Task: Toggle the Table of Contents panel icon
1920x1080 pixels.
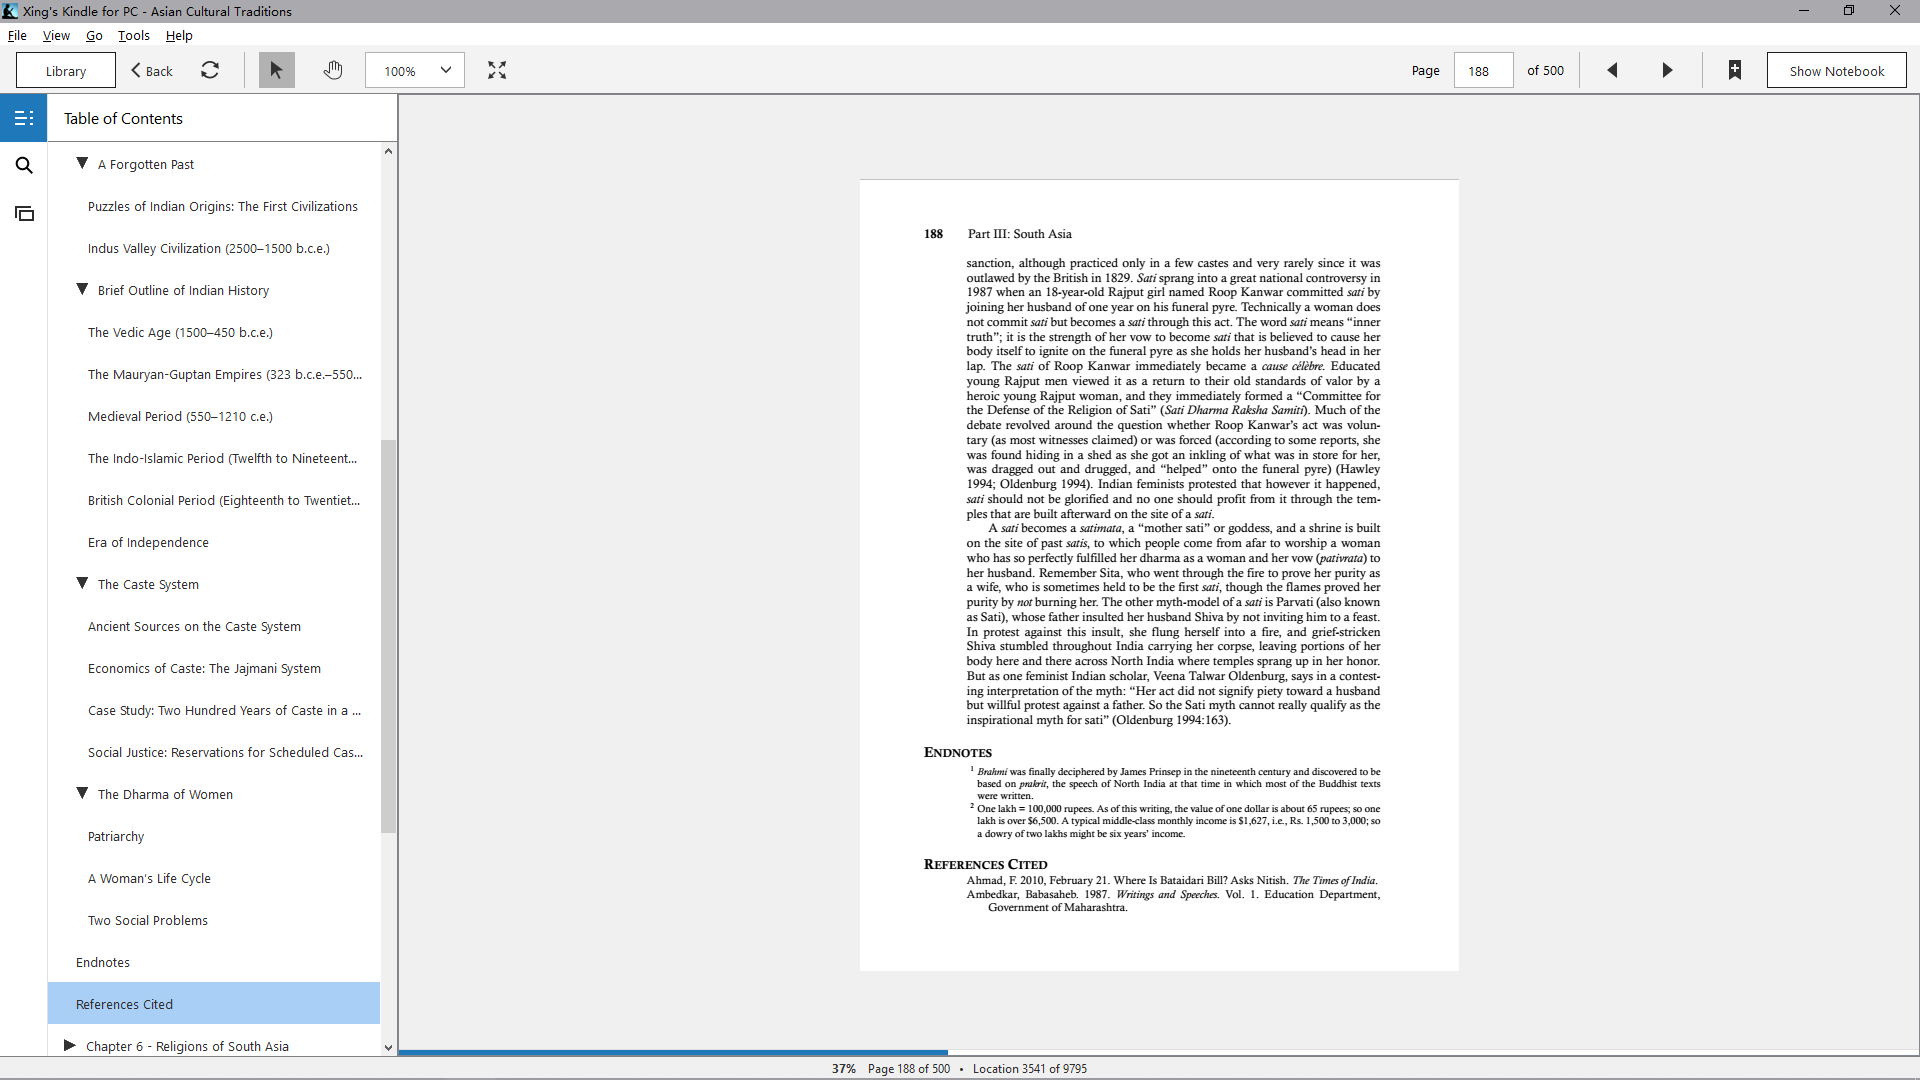Action: tap(24, 118)
